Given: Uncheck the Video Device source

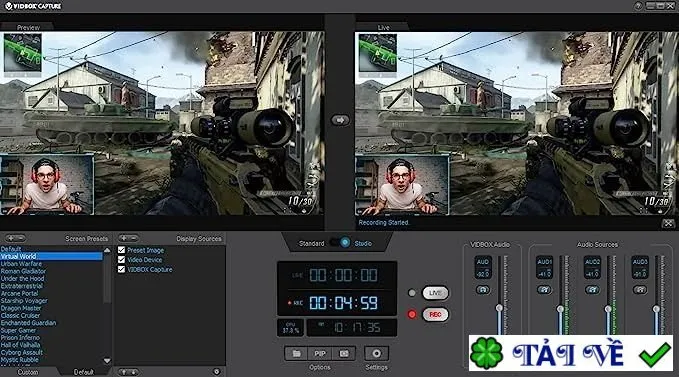Looking at the screenshot, I should pos(122,260).
